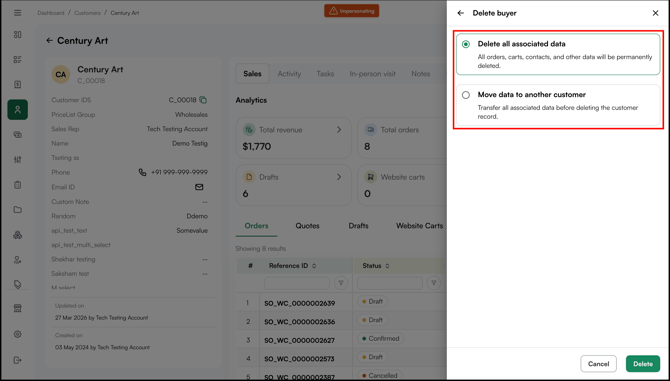Click the logout icon at the sidebar bottom

(x=18, y=360)
